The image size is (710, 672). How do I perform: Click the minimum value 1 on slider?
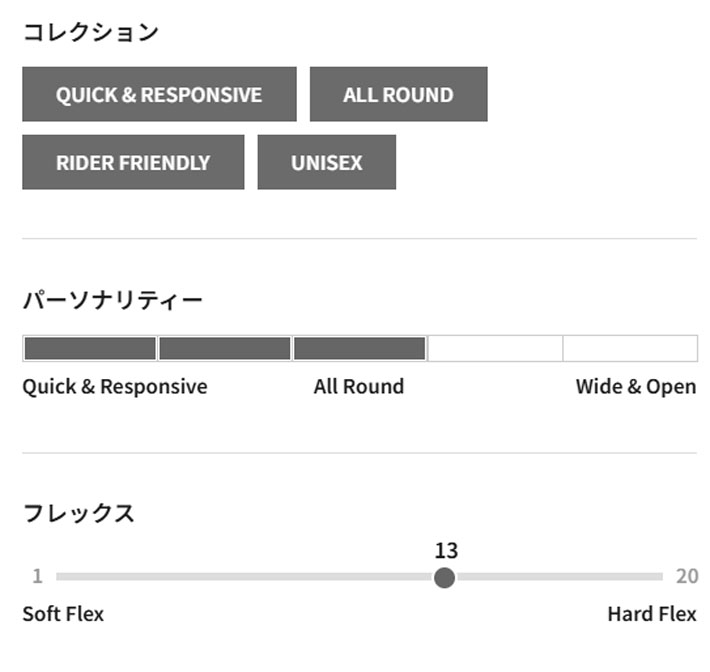(x=37, y=576)
